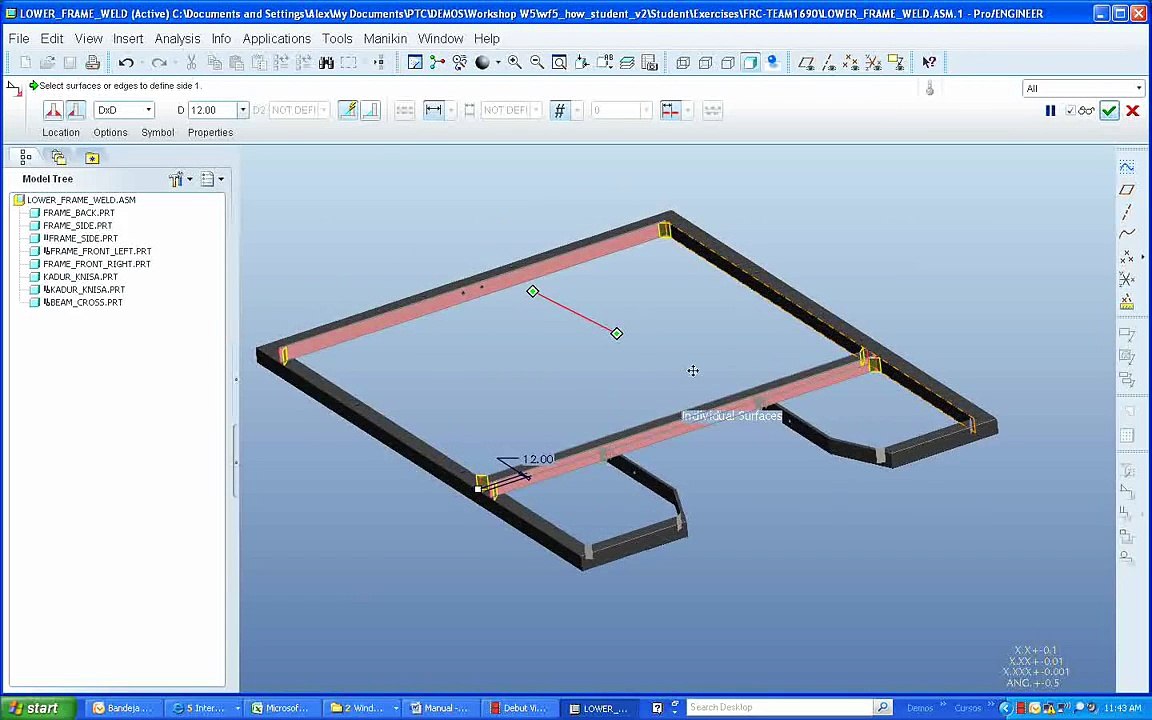The height and width of the screenshot is (720, 1152).
Task: Click the Print icon in toolbar
Action: [93, 62]
